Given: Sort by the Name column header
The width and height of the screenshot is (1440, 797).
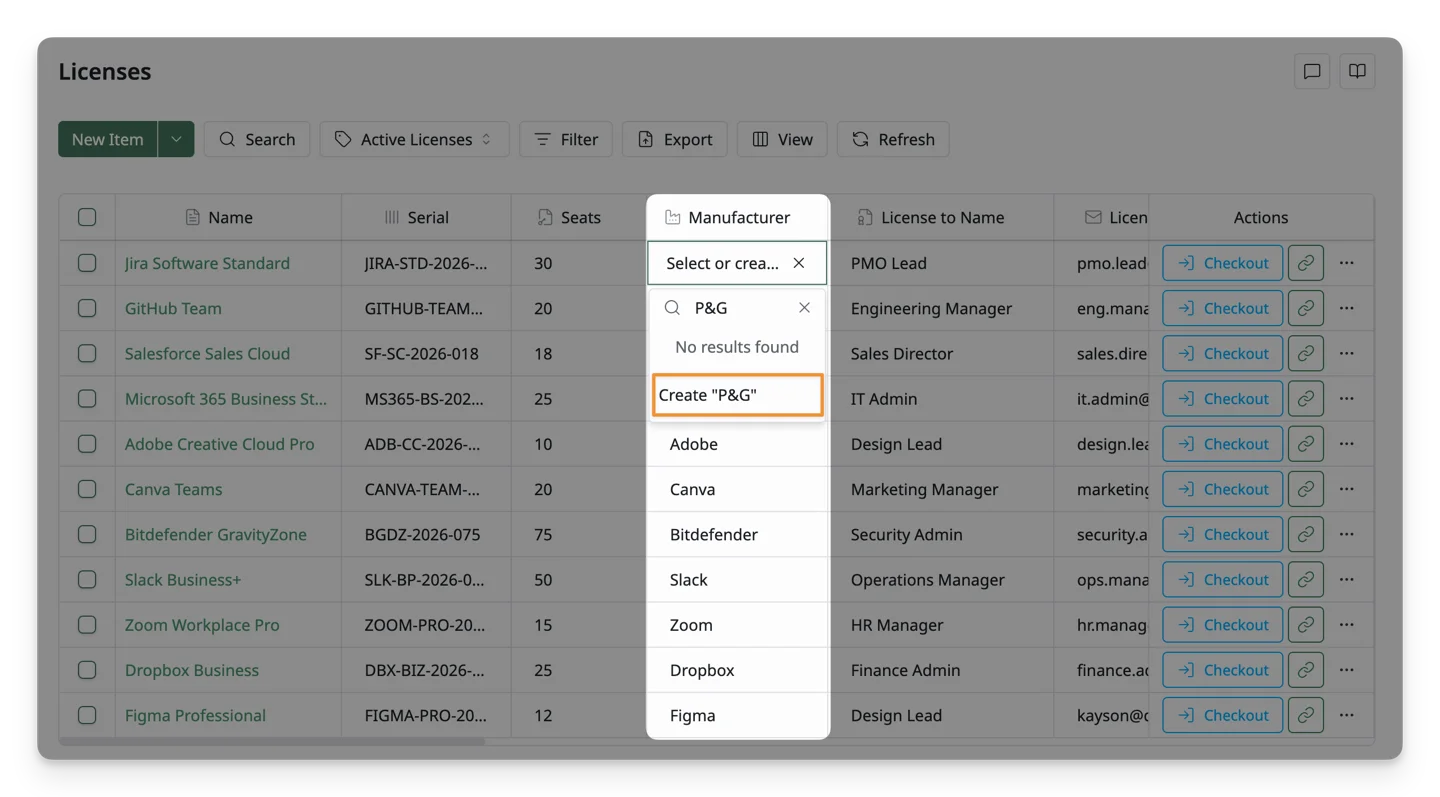Looking at the screenshot, I should pos(228,217).
